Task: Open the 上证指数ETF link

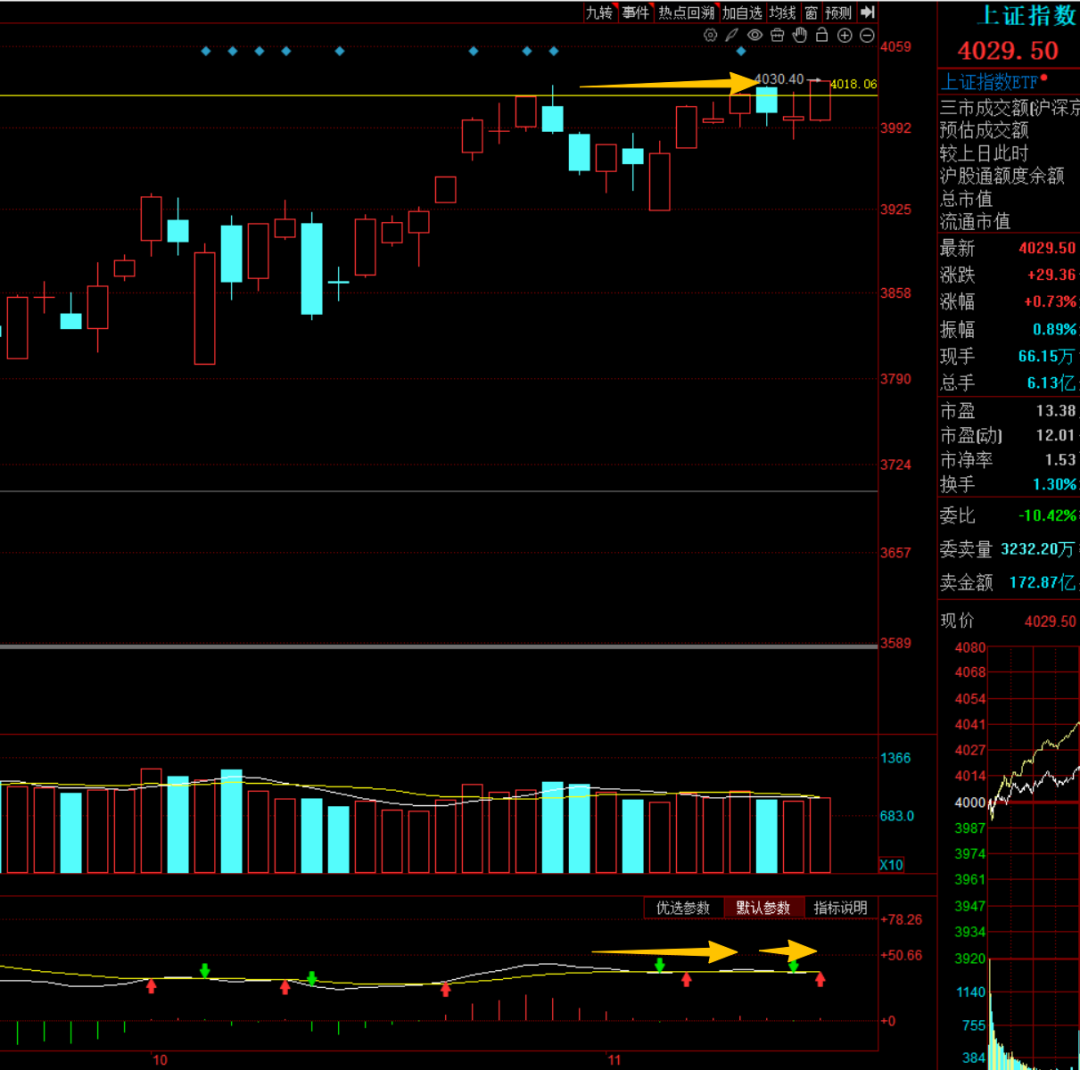Action: tap(989, 82)
